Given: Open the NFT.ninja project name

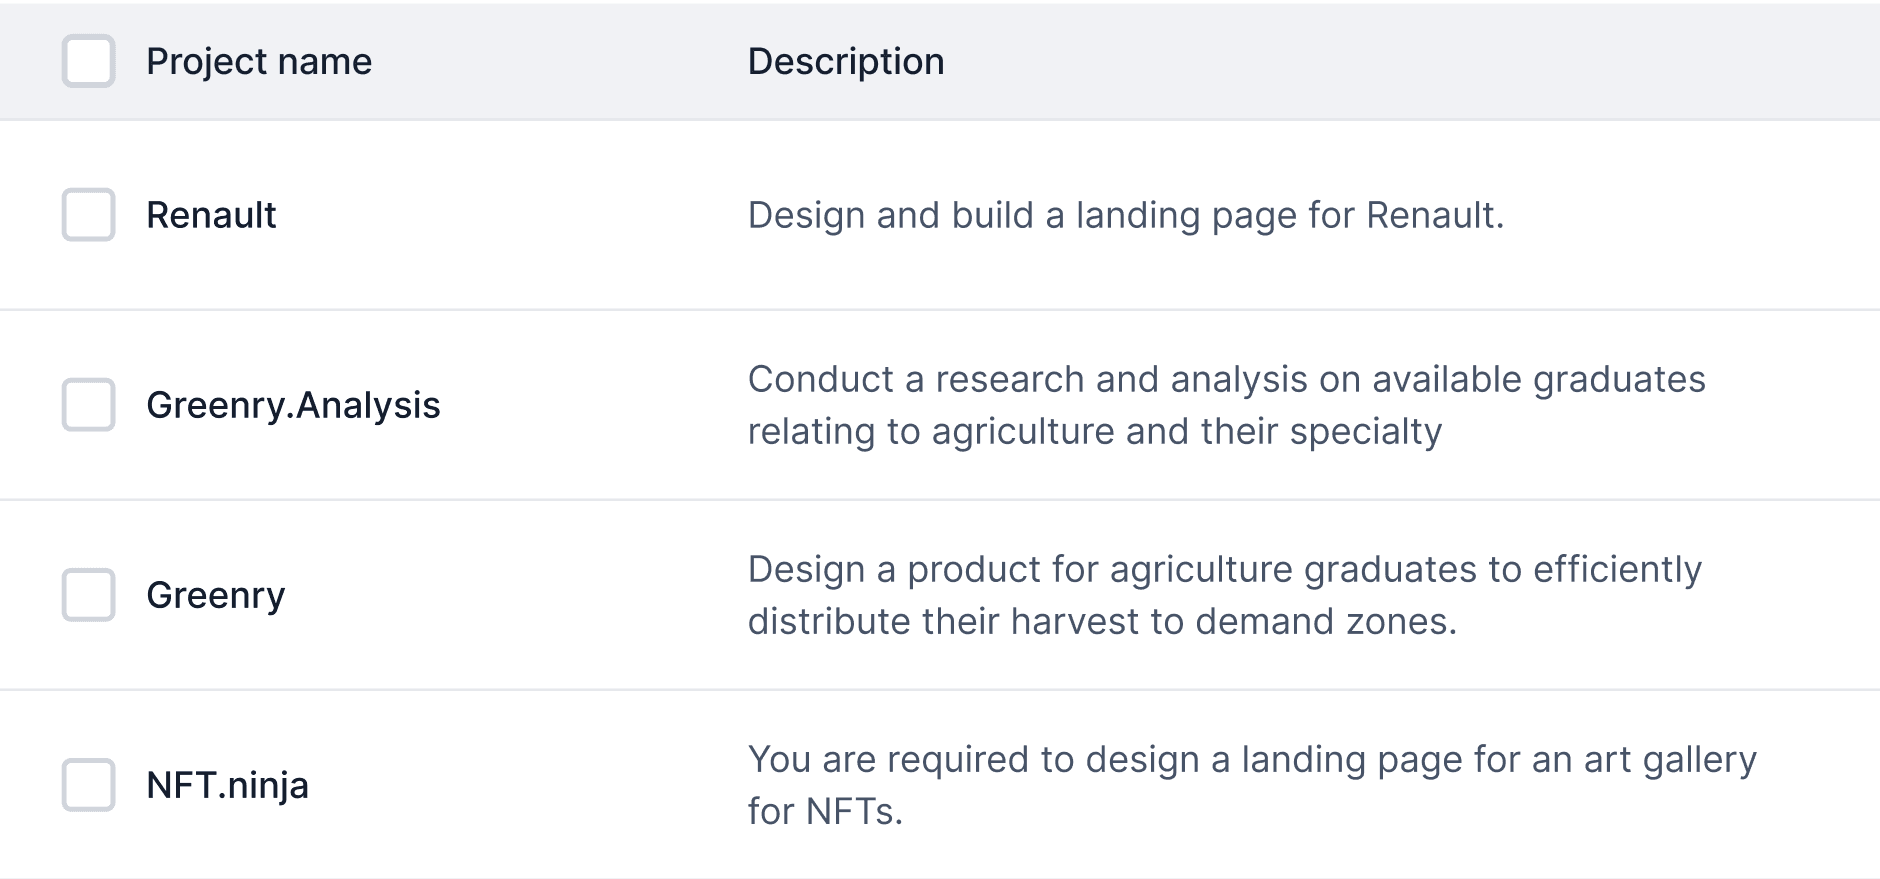Looking at the screenshot, I should 227,785.
